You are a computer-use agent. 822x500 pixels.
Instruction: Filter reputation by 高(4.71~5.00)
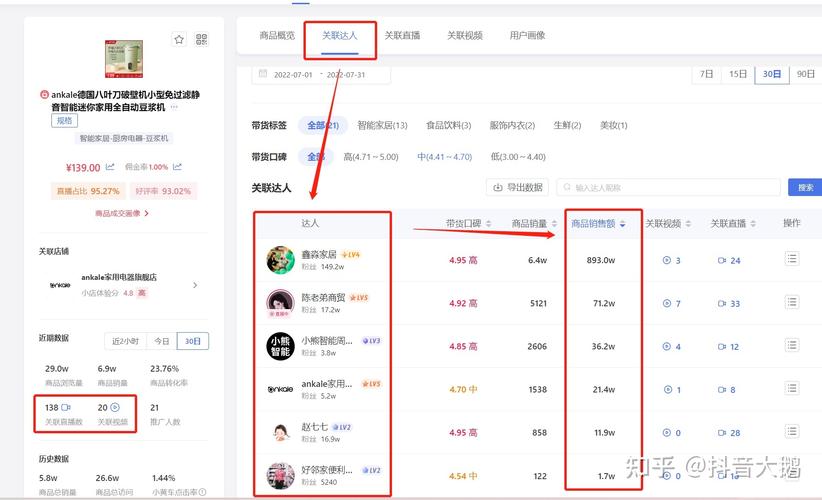tap(371, 157)
